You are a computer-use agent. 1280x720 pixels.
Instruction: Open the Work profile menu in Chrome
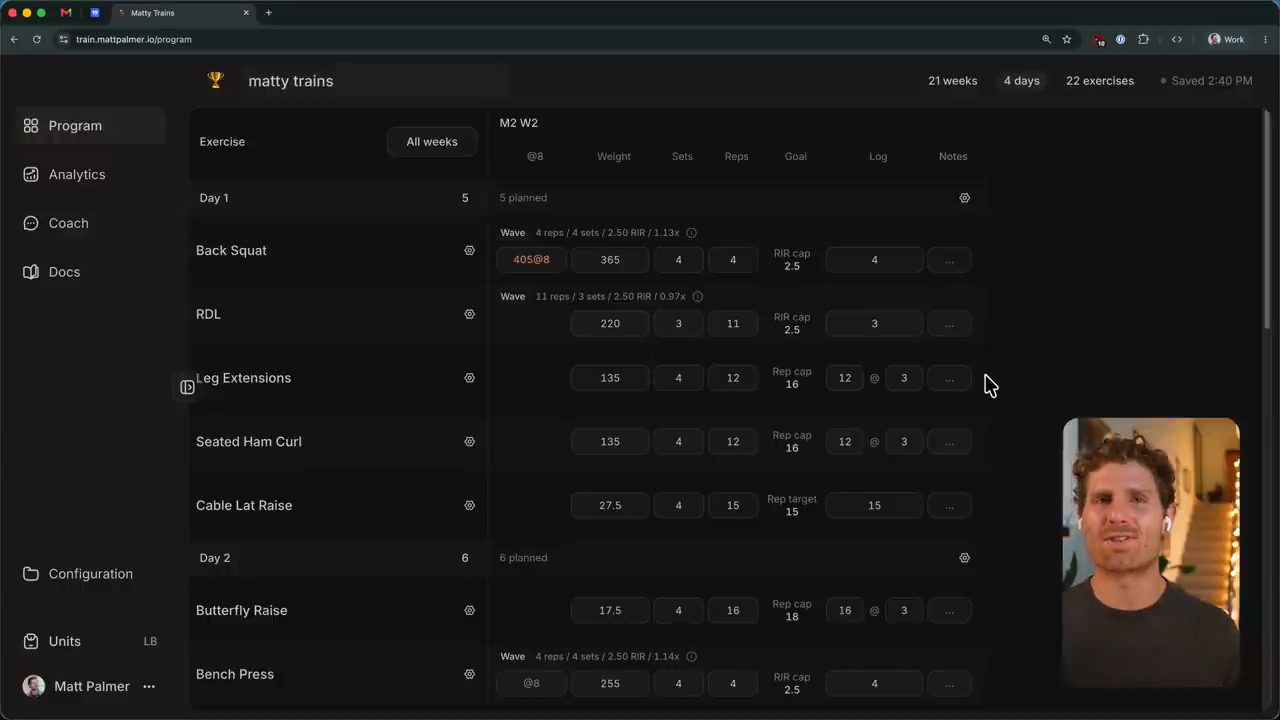click(1227, 39)
